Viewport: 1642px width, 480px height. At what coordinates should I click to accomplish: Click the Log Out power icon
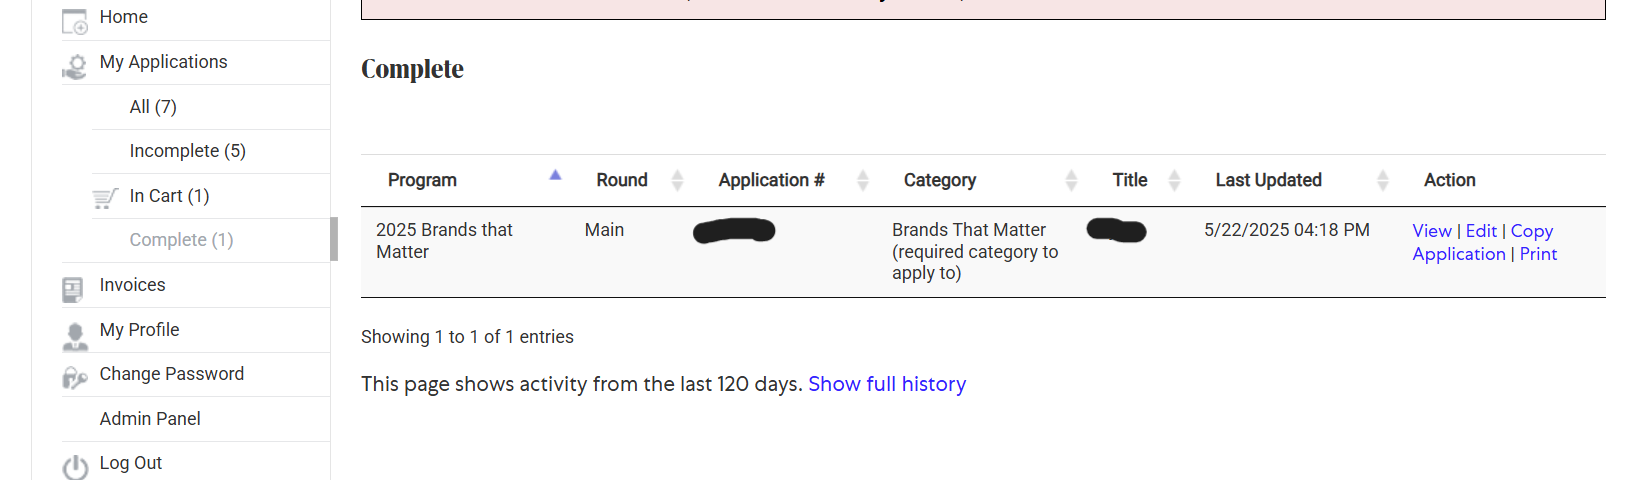pyautogui.click(x=75, y=466)
